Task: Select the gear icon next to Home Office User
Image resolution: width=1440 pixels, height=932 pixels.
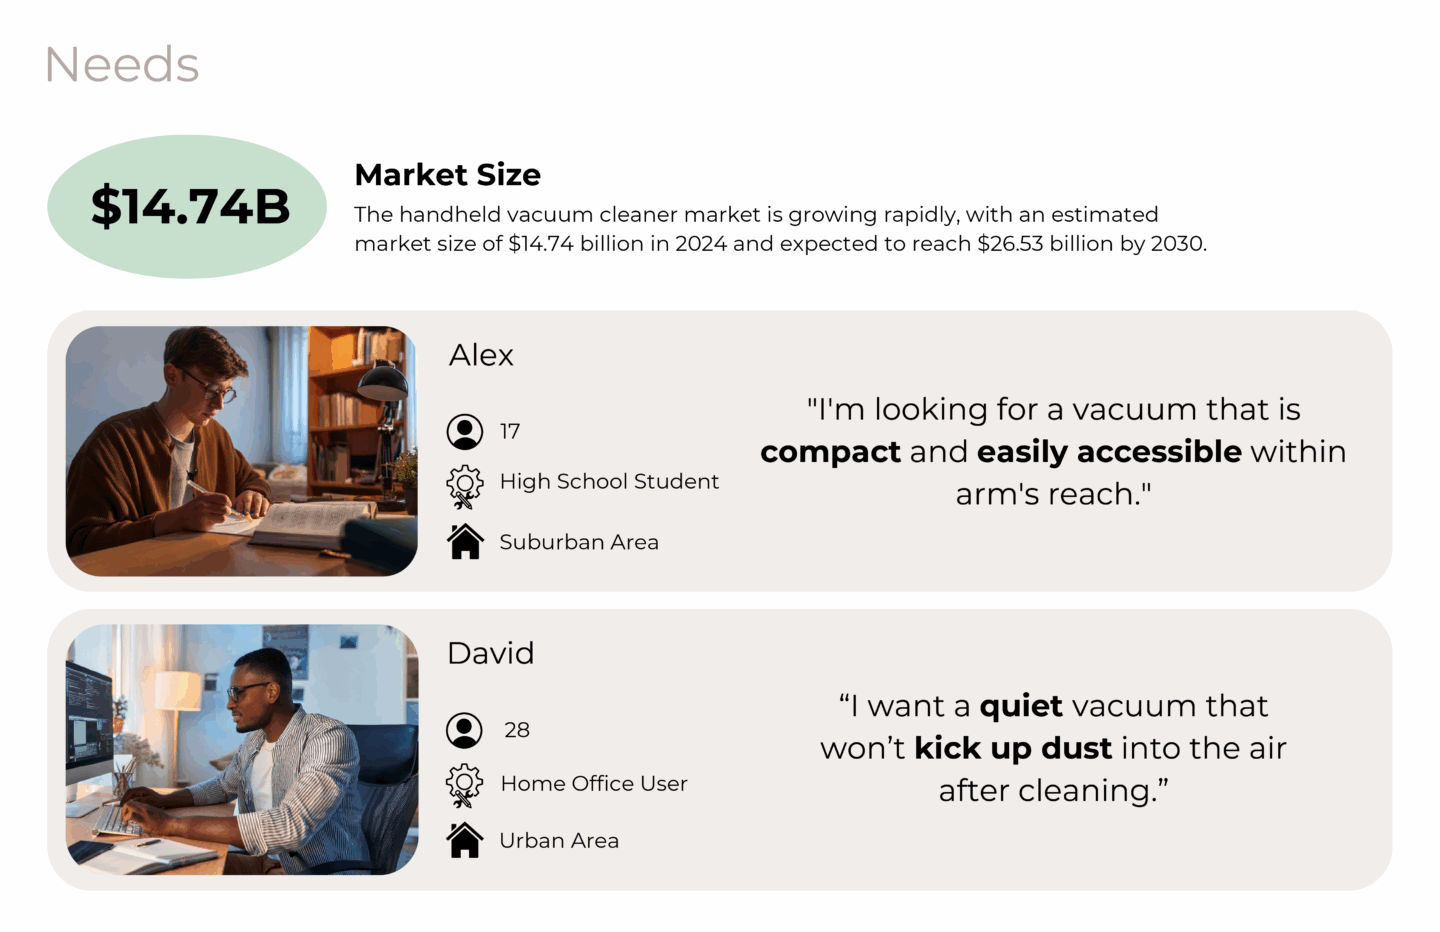Action: [464, 785]
